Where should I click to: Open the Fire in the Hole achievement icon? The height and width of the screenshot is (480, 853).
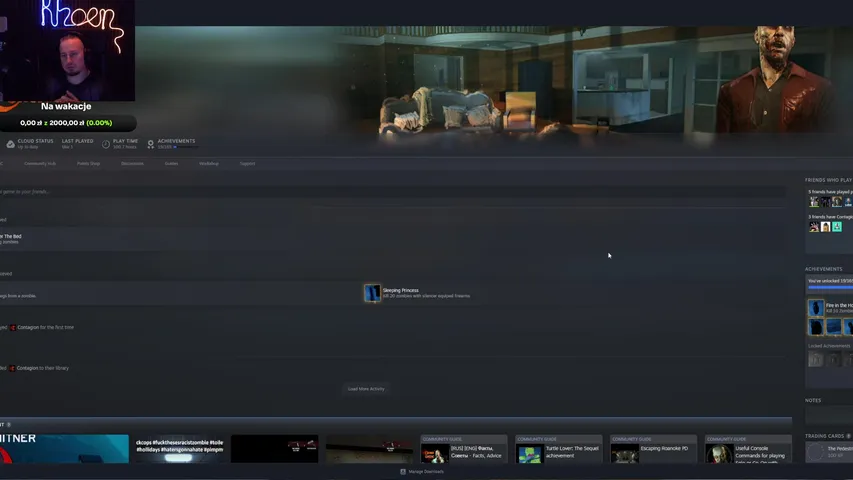click(x=815, y=308)
